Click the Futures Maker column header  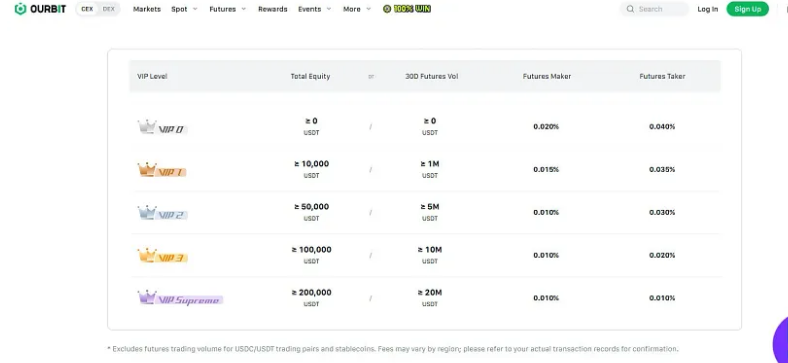(x=547, y=76)
